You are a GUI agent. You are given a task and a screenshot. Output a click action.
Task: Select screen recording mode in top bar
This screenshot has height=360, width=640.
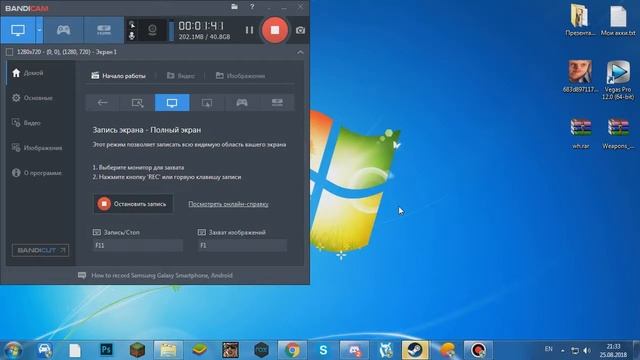click(18, 30)
